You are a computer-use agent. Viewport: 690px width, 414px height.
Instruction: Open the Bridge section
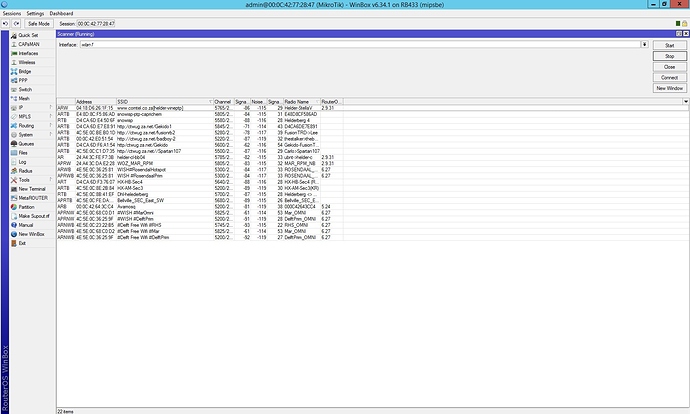(x=25, y=72)
